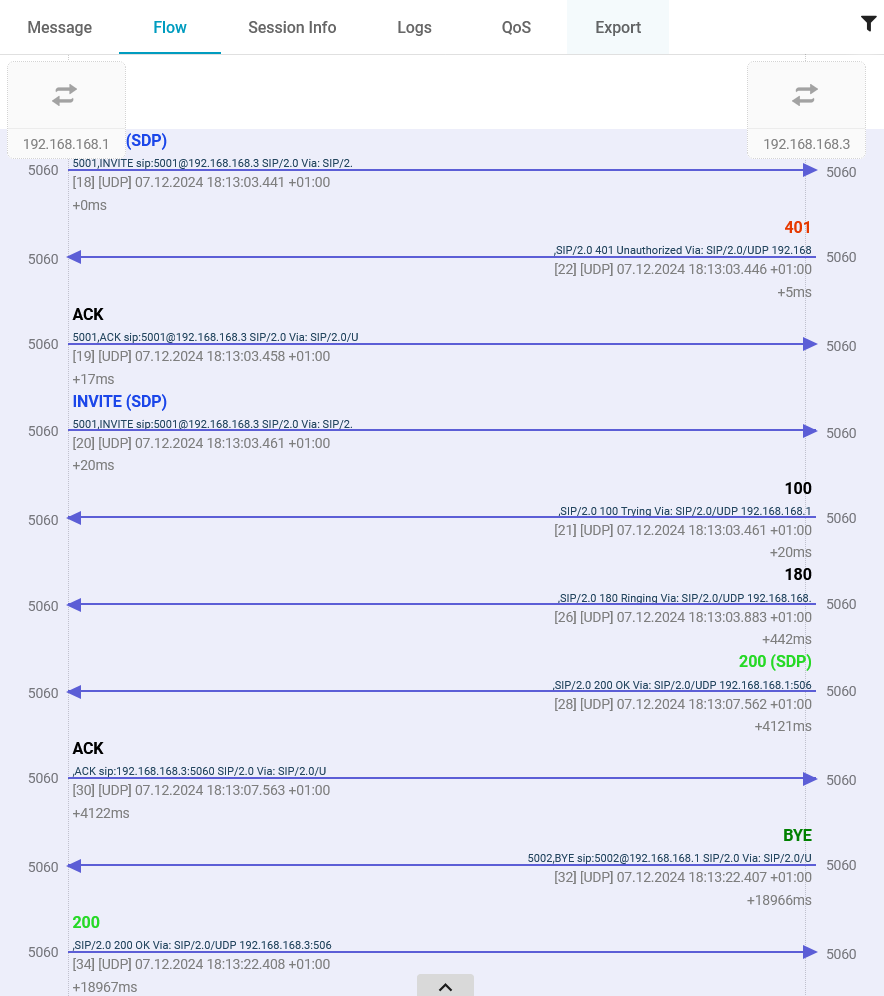Click swap icon above host 192.168.168.1
The height and width of the screenshot is (996, 884).
click(x=65, y=95)
